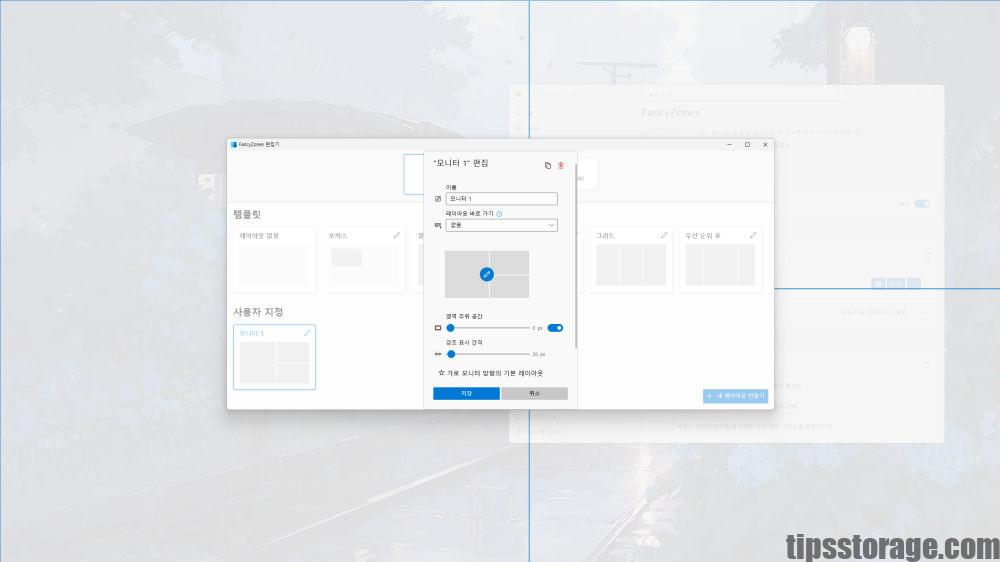Screen dimensions: 1000x562
Task: Set layout as default via star 가로 모니터 방향의 기본 레이아웃
Action: [x=490, y=373]
